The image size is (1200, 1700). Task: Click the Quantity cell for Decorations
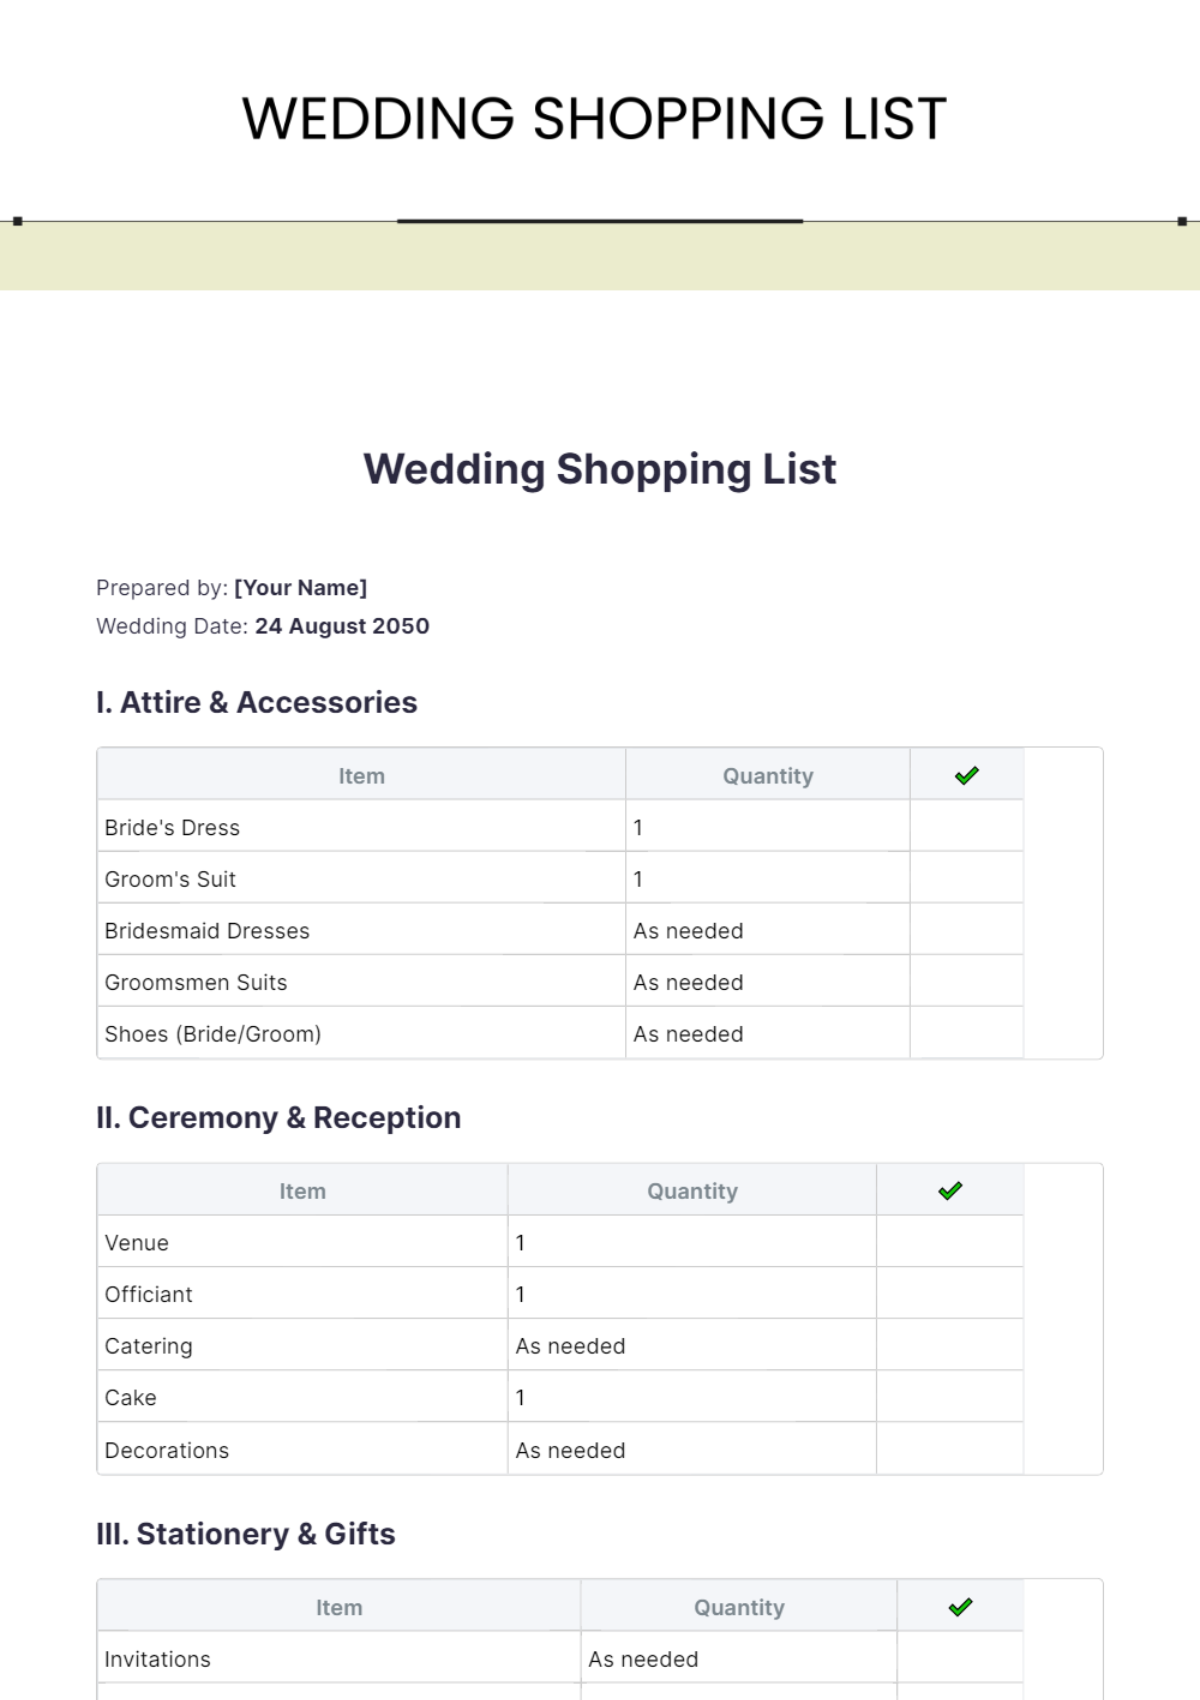tap(691, 1450)
